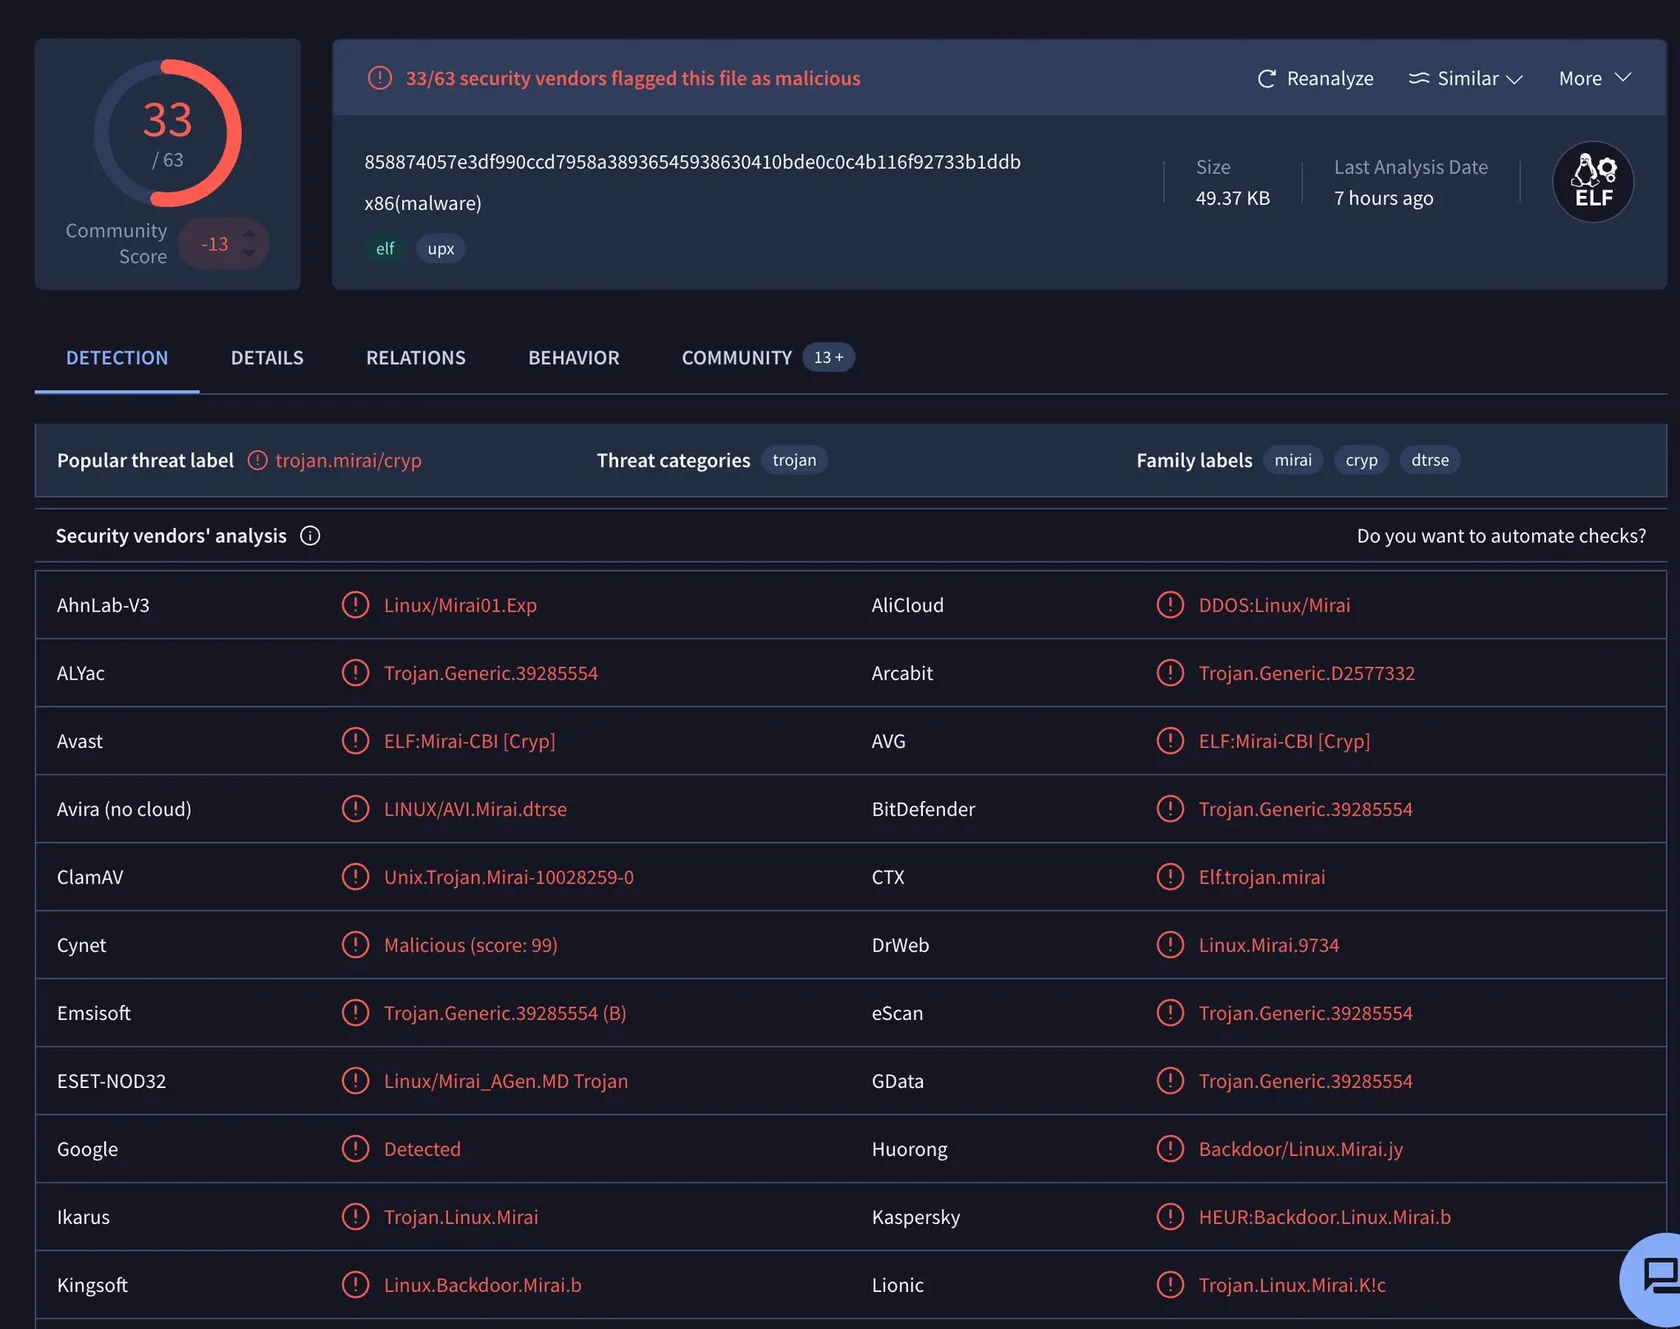Screen dimensions: 1680x1329
Task: Vote down the community score
Action: tap(249, 253)
